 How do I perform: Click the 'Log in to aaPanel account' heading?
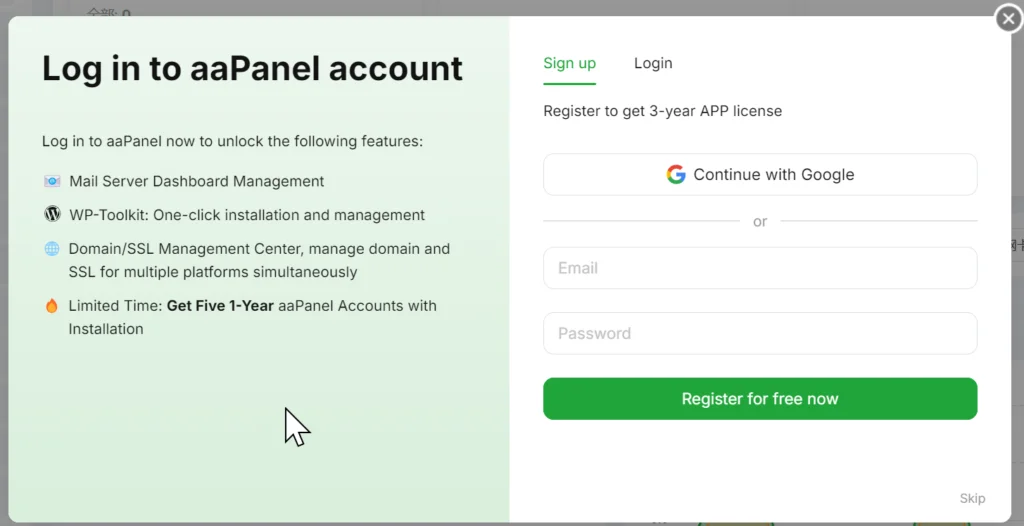(x=252, y=68)
